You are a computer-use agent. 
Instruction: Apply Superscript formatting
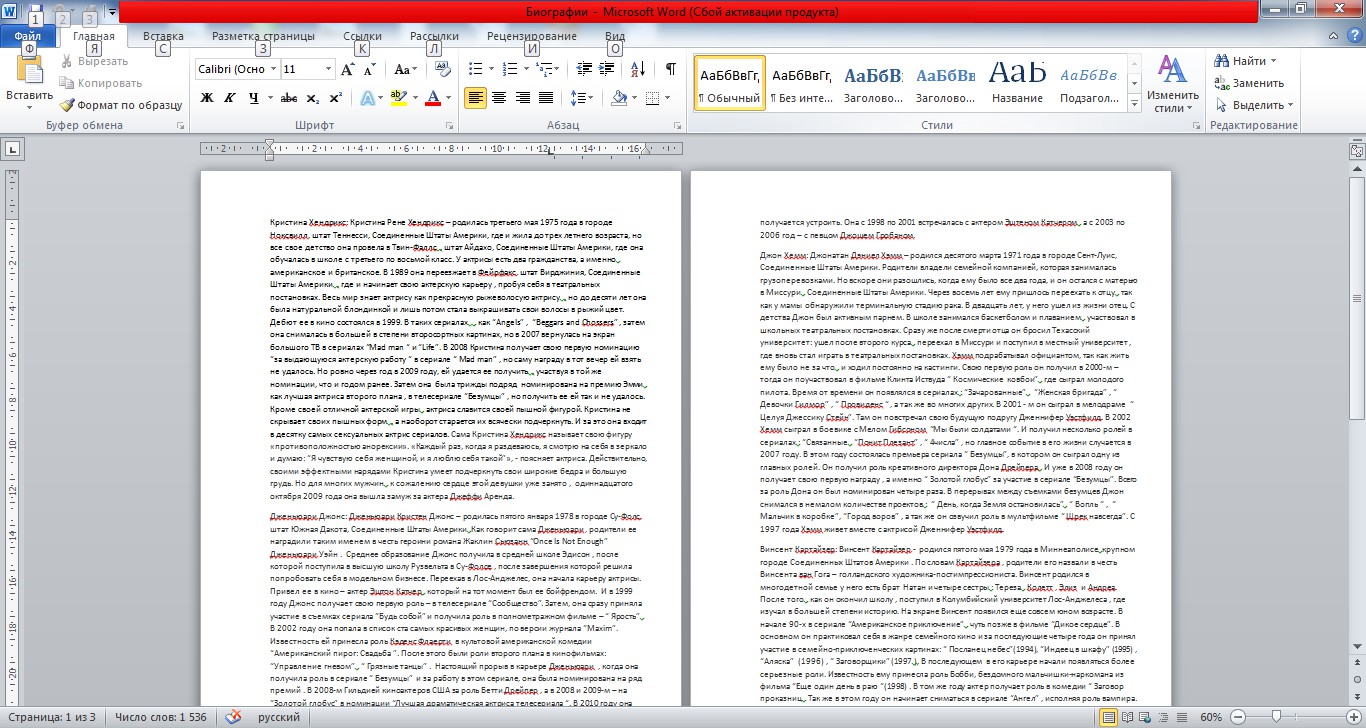pos(335,98)
